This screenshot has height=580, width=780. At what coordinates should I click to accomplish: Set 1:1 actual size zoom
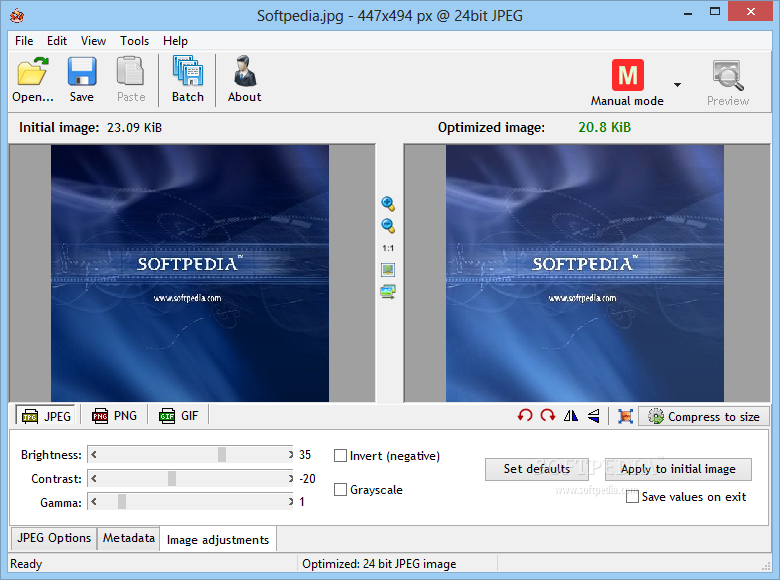tap(388, 248)
